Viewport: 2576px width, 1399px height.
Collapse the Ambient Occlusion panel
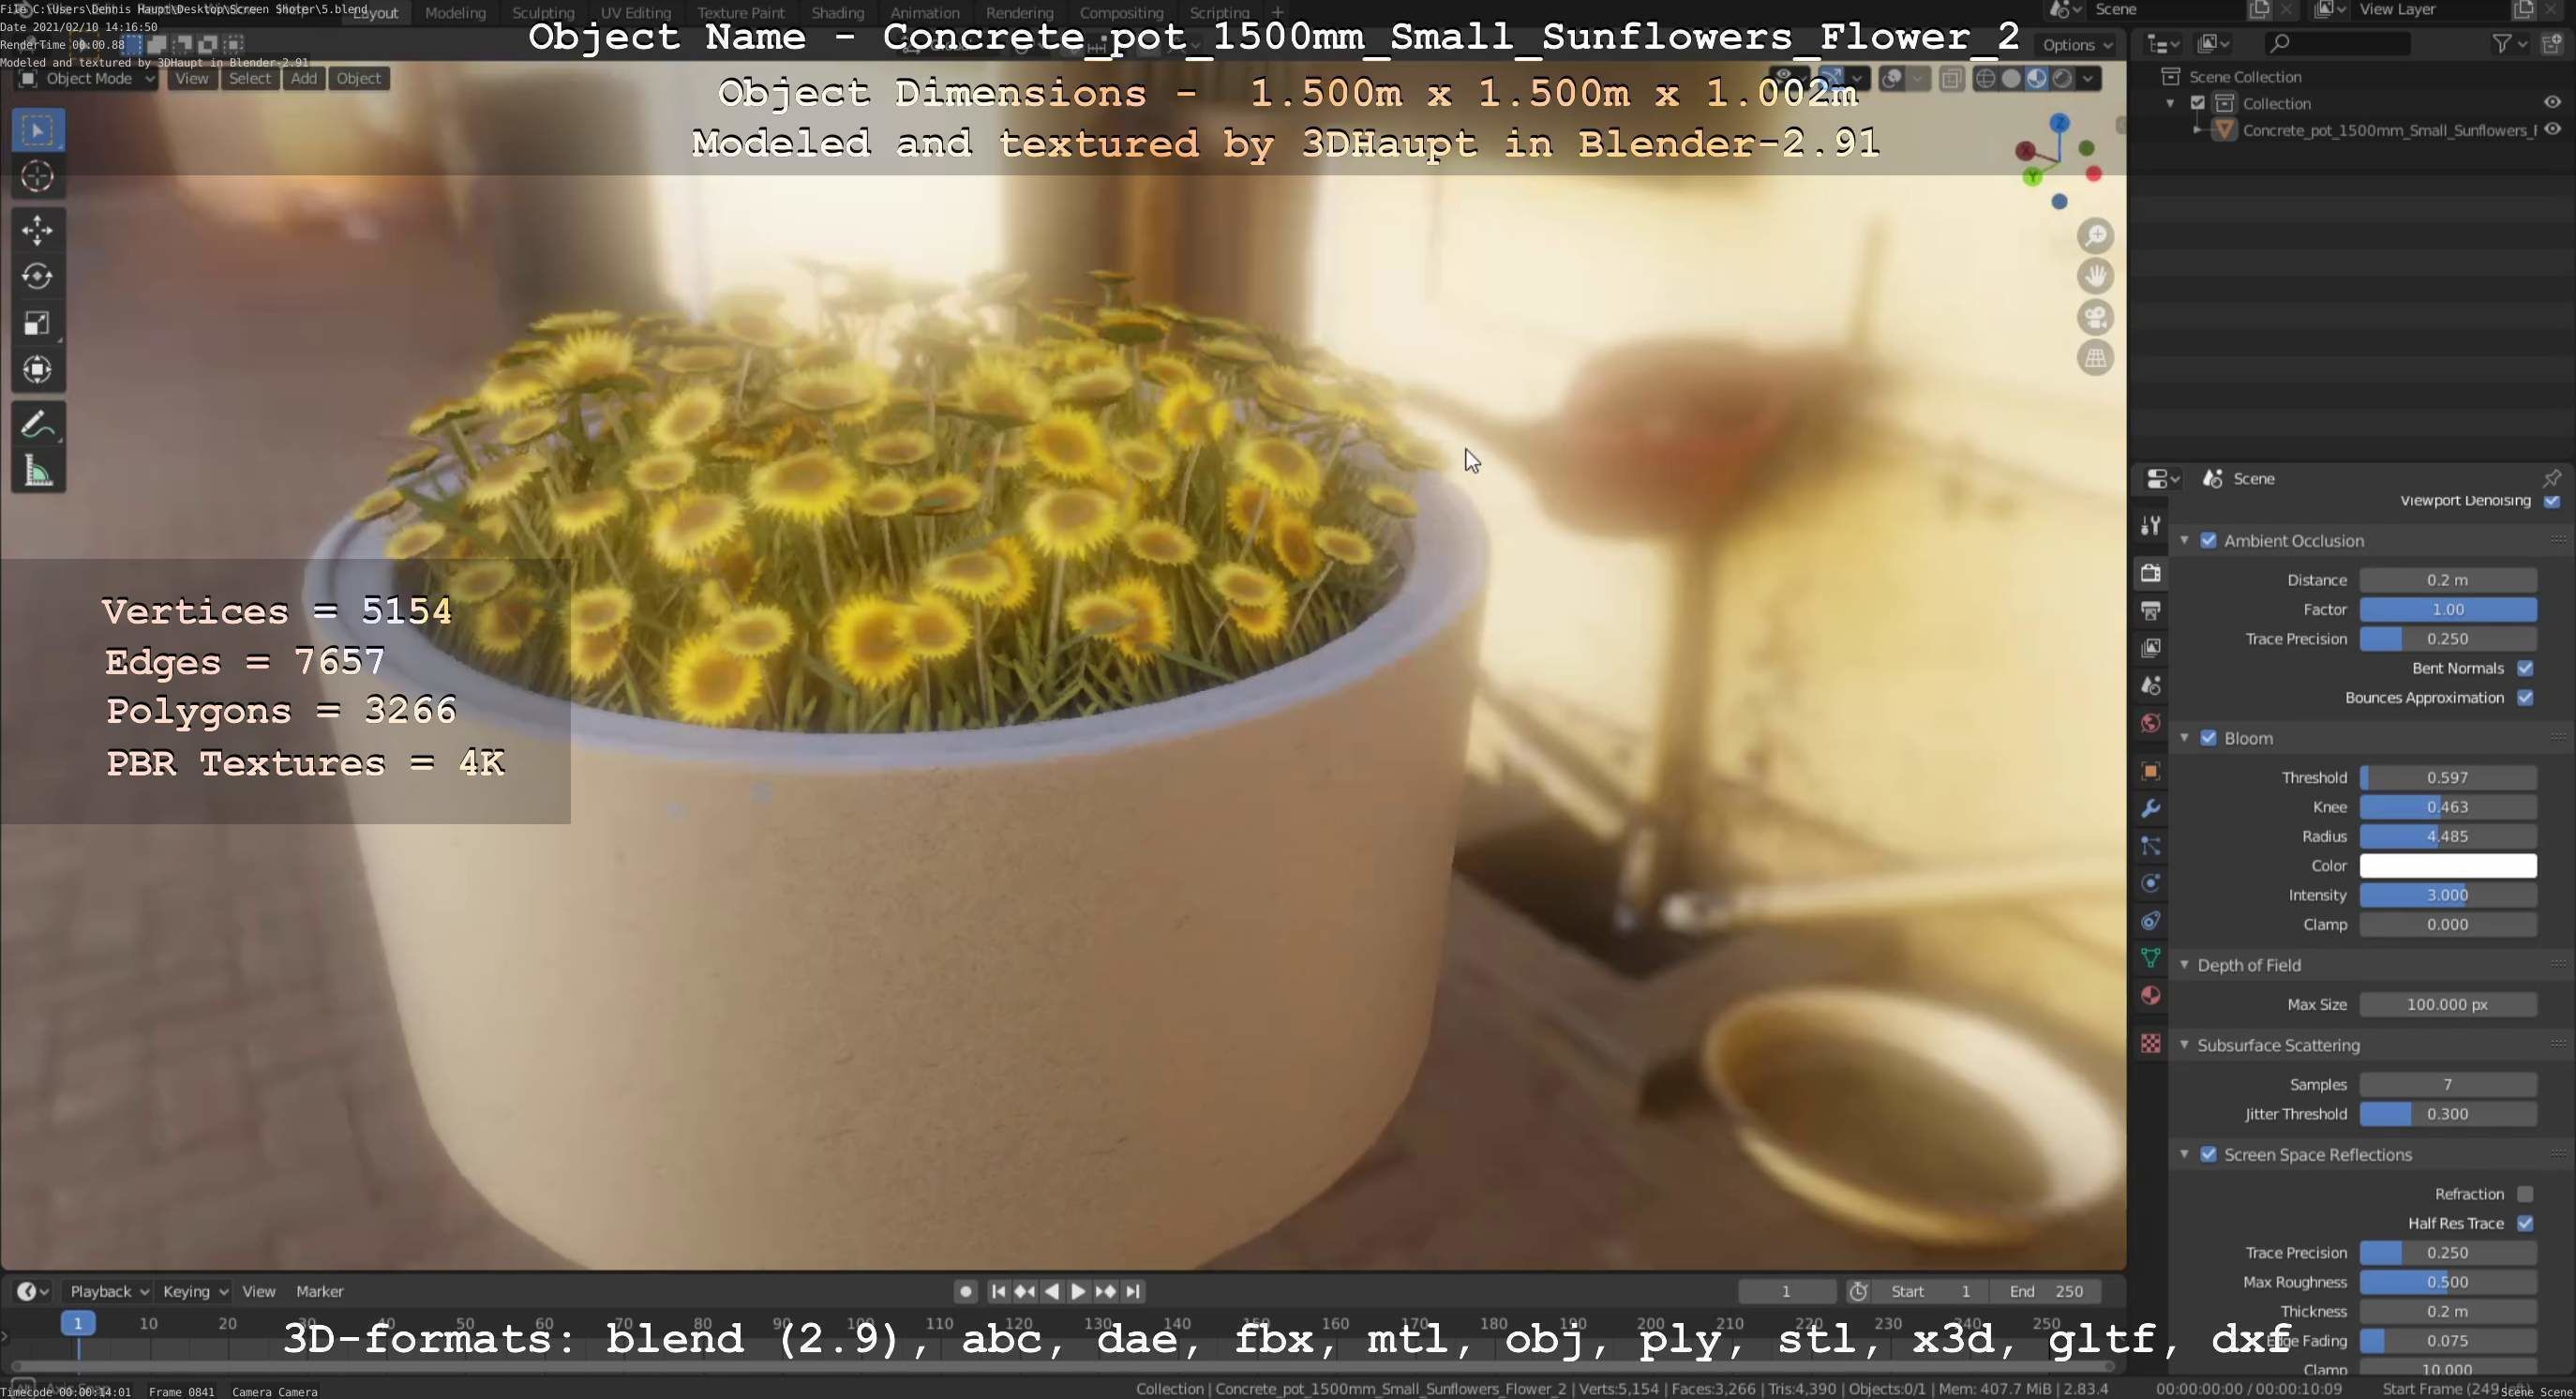pos(2185,541)
